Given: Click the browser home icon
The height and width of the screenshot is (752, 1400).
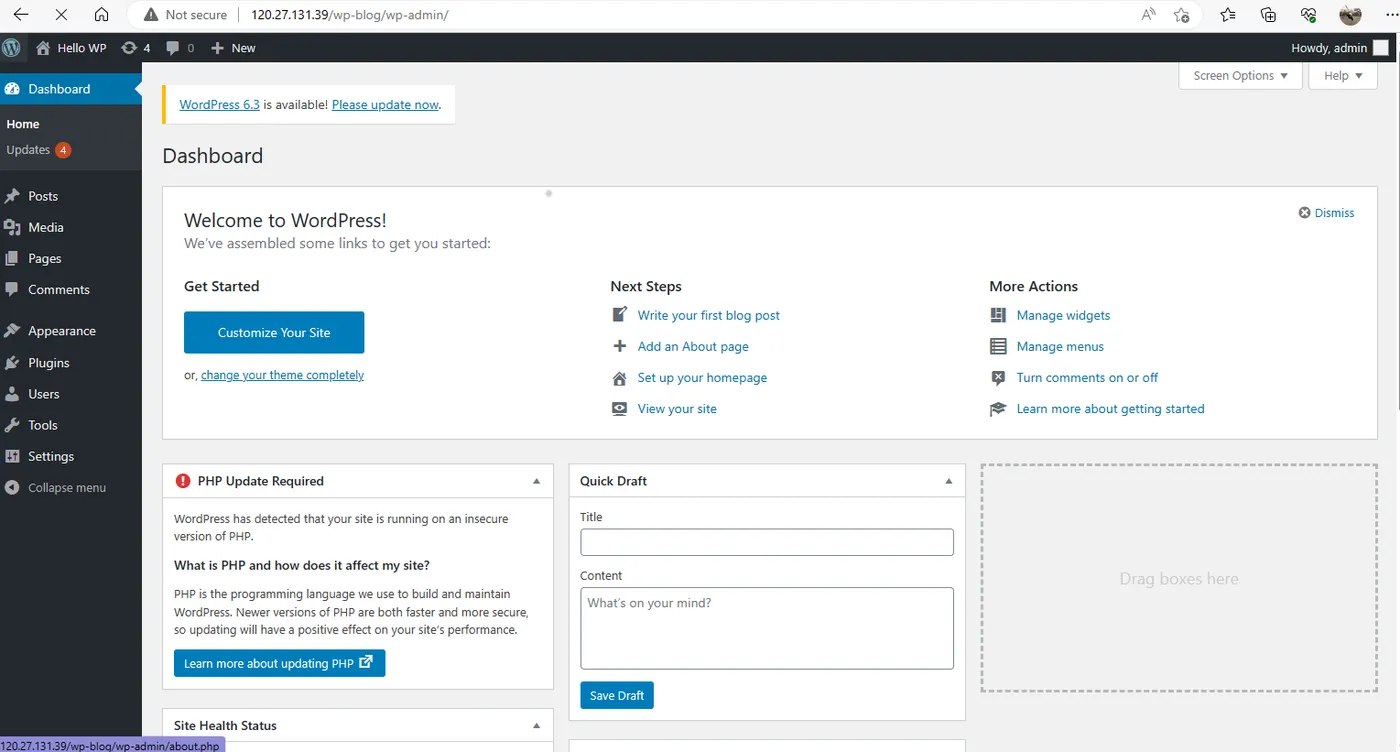Looking at the screenshot, I should [x=101, y=15].
